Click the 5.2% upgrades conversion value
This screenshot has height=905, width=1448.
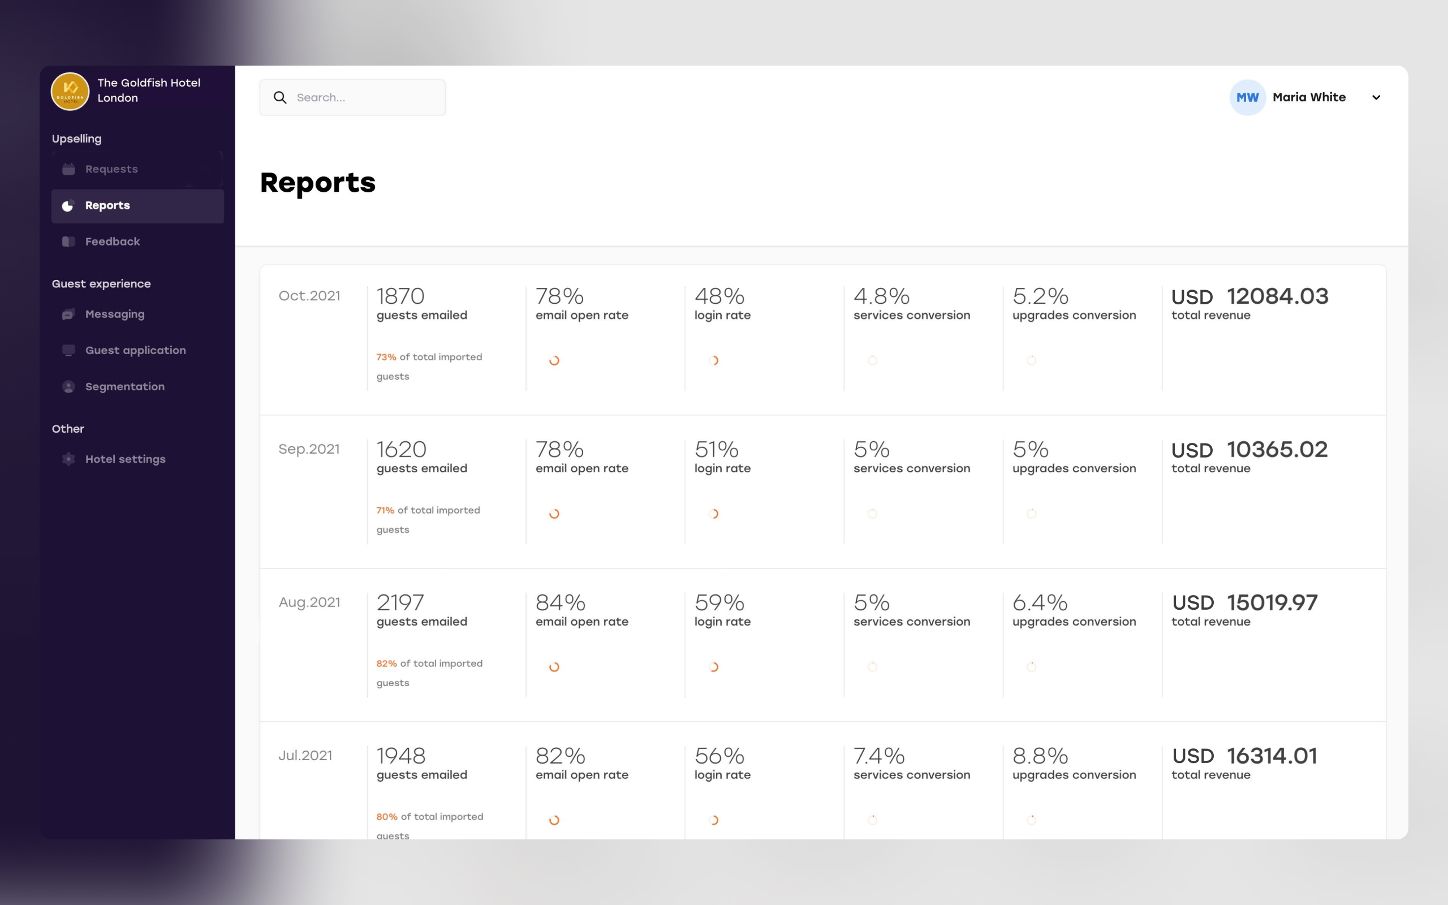coord(1041,296)
